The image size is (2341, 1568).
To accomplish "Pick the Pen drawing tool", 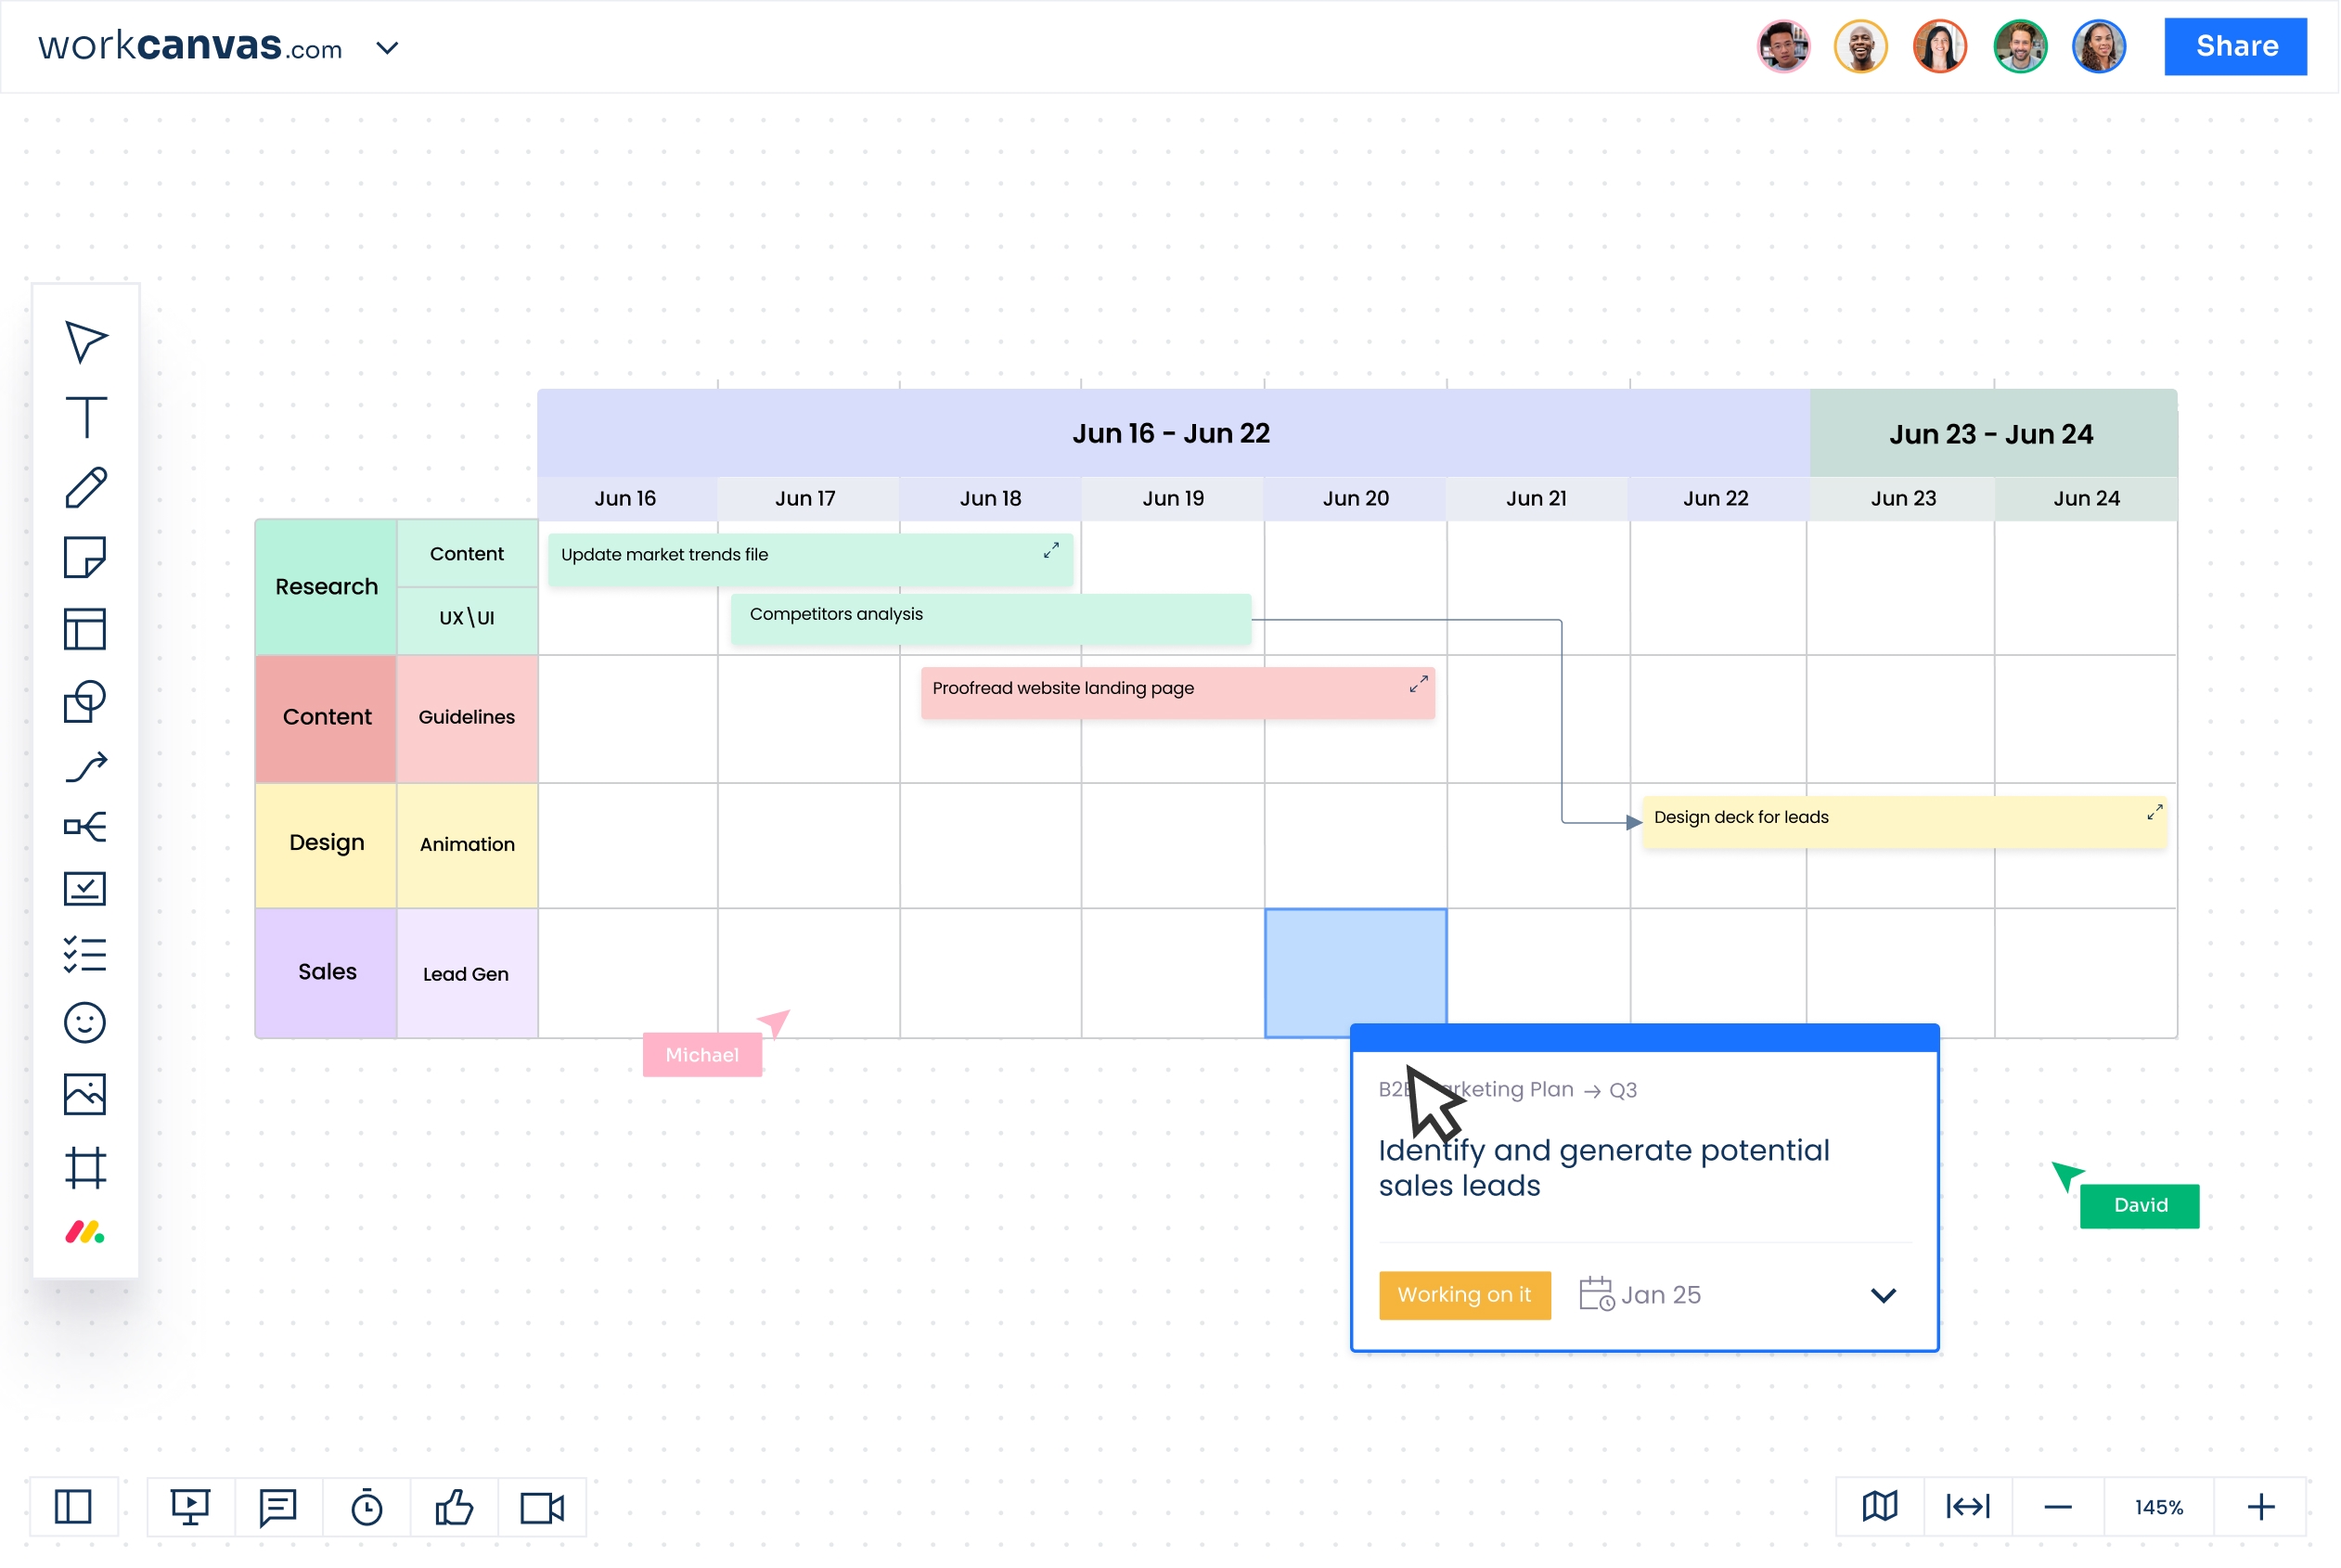I will click(85, 487).
